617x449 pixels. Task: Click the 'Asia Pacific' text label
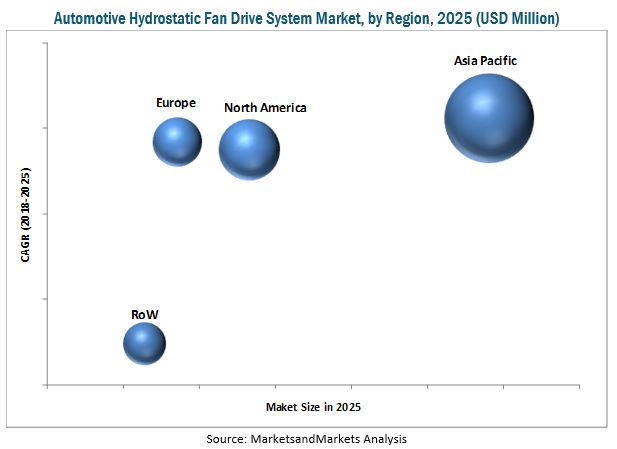pos(485,61)
